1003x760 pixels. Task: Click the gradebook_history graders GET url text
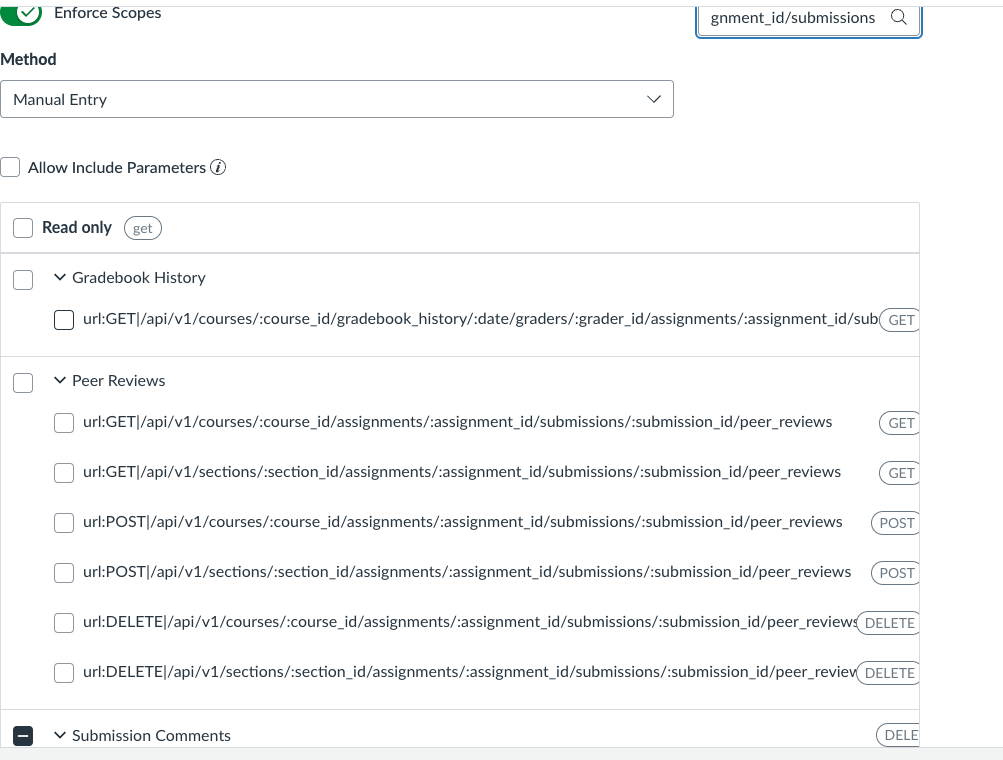click(480, 319)
